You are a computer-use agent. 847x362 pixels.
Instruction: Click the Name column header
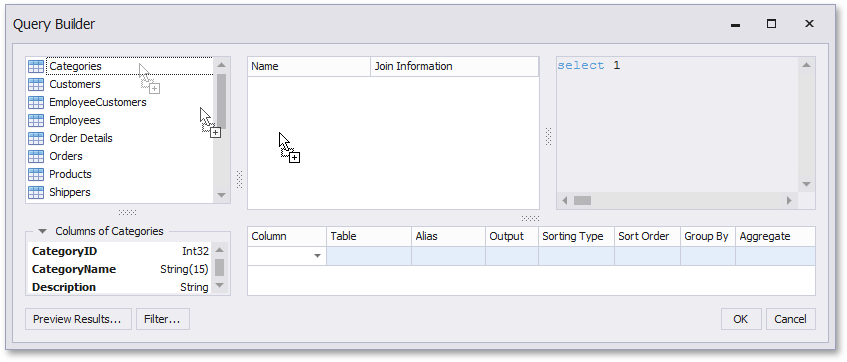tap(309, 66)
